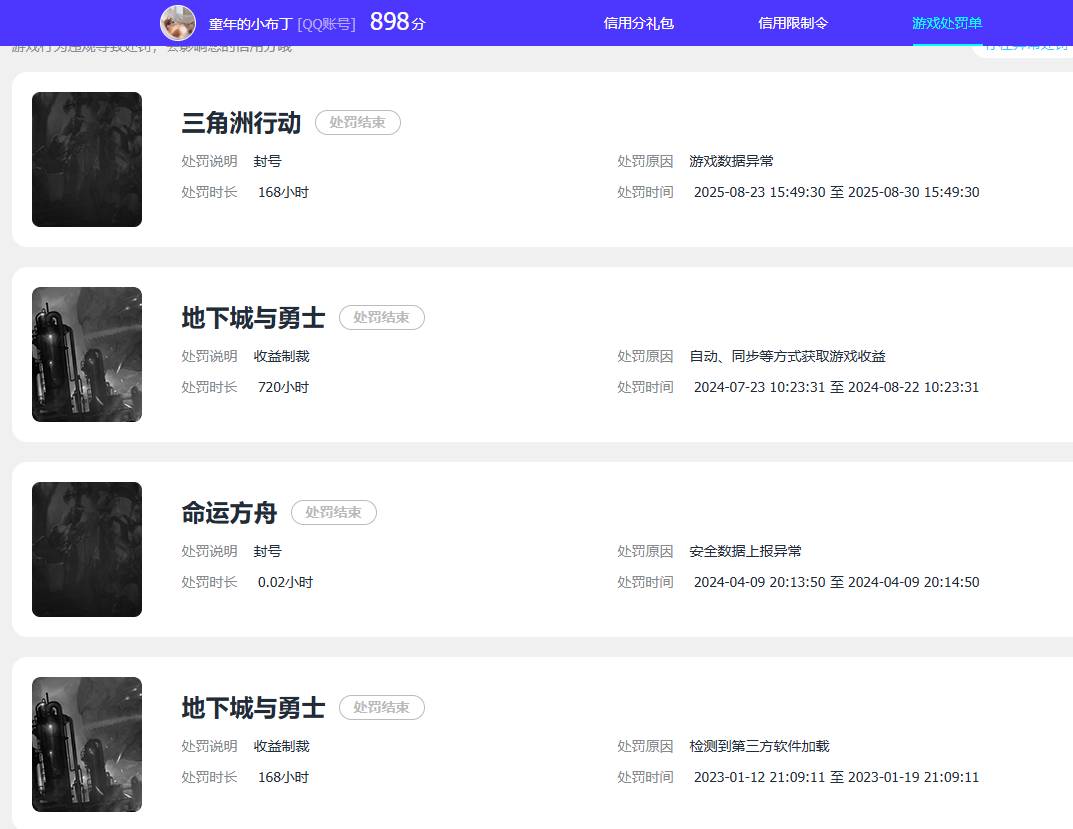Click the partially visible link at top right
This screenshot has height=829, width=1073.
pos(1023,47)
